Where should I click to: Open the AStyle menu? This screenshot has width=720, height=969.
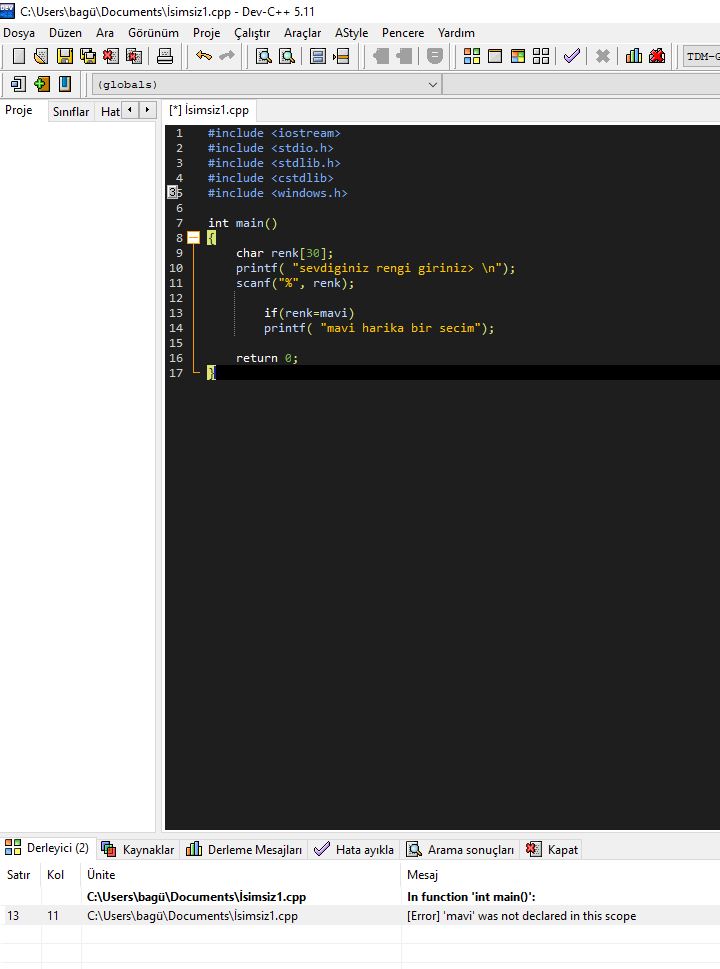pos(352,33)
